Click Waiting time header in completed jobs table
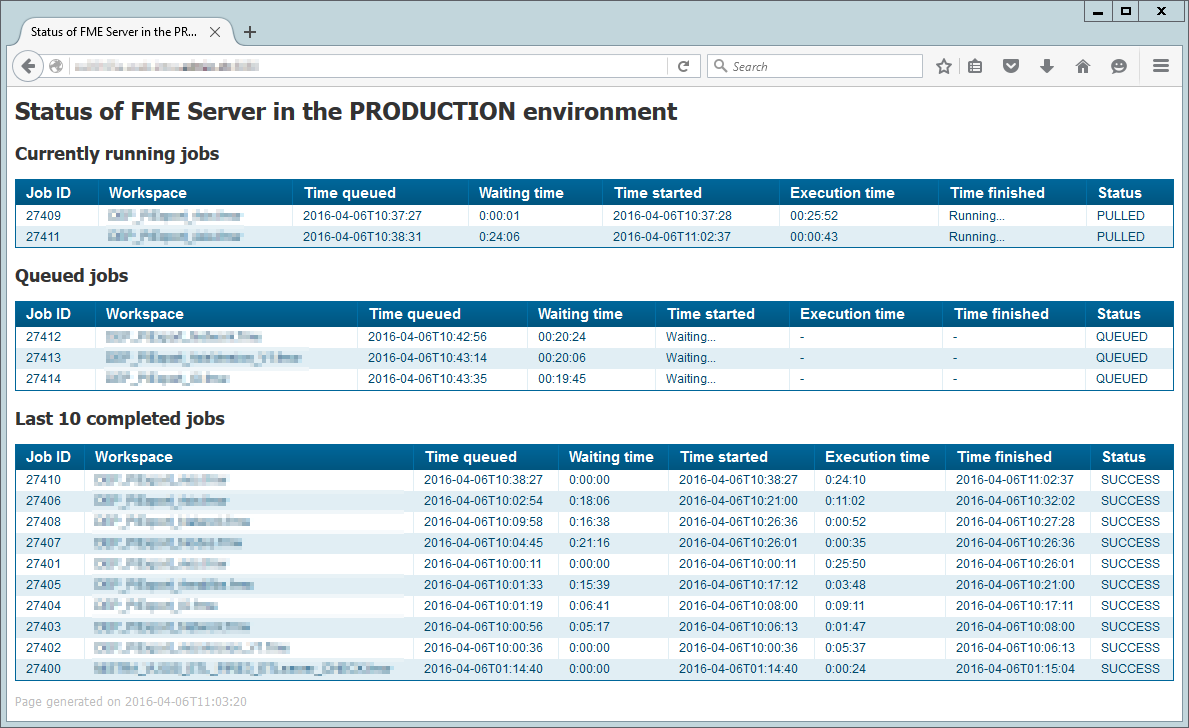Image resolution: width=1189 pixels, height=728 pixels. click(x=611, y=457)
